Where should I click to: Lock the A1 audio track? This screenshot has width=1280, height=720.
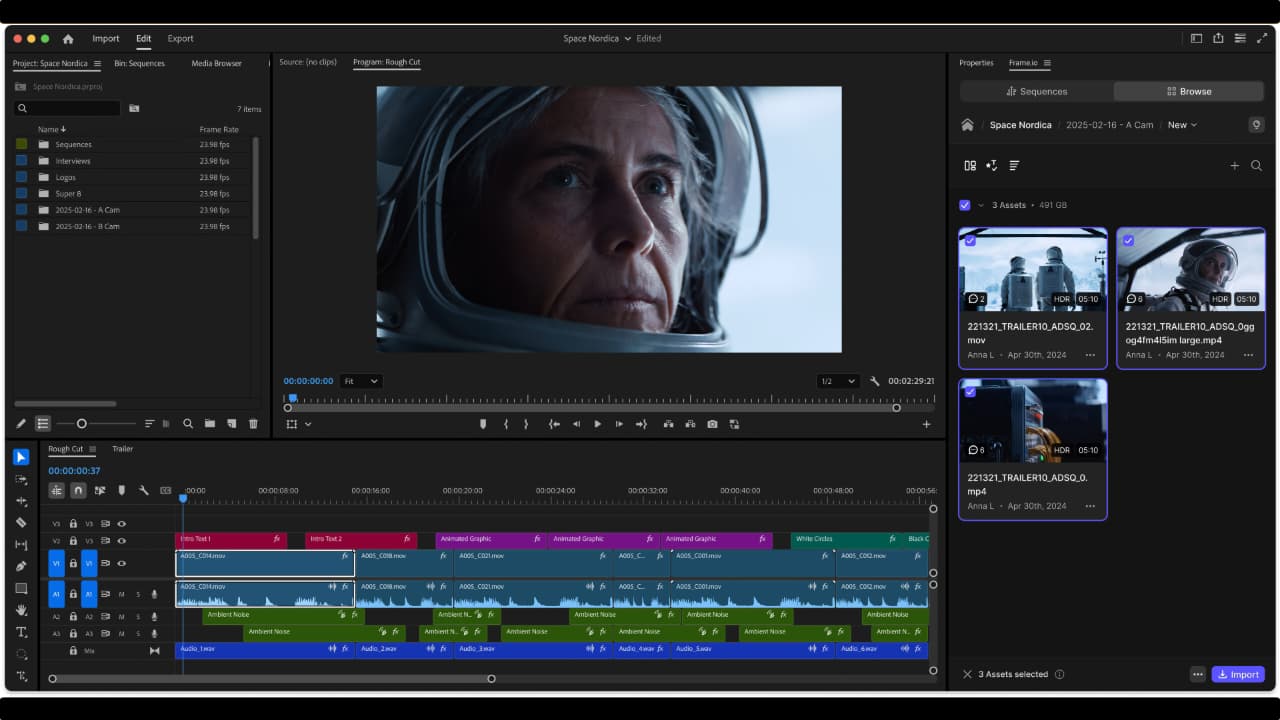tap(73, 594)
